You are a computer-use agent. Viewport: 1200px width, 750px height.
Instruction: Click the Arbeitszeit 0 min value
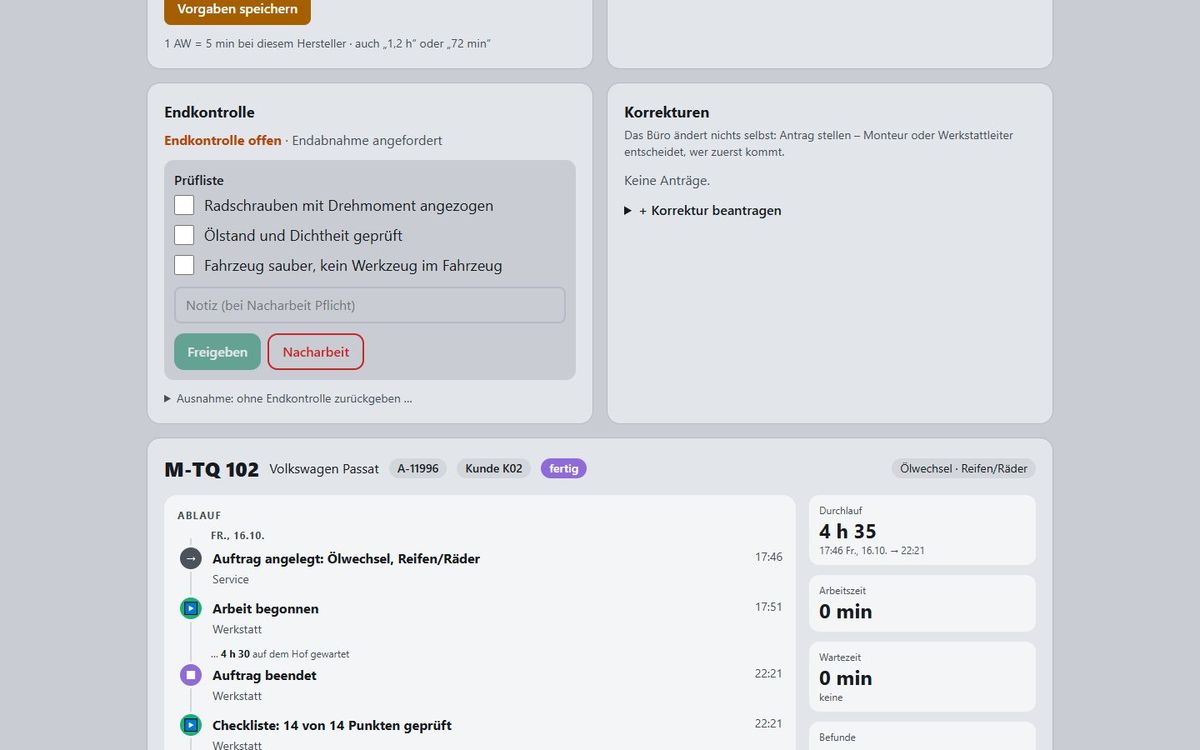(846, 611)
